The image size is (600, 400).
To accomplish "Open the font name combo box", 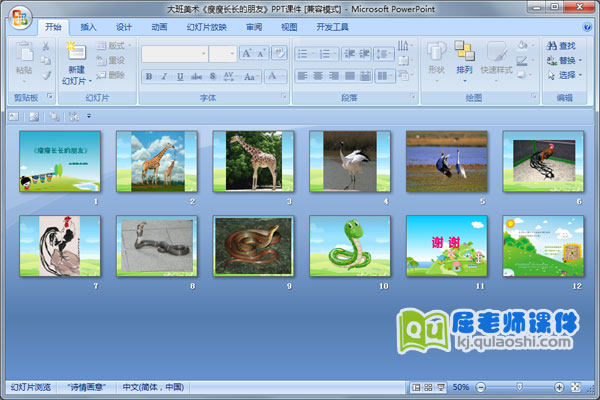I will [x=175, y=53].
